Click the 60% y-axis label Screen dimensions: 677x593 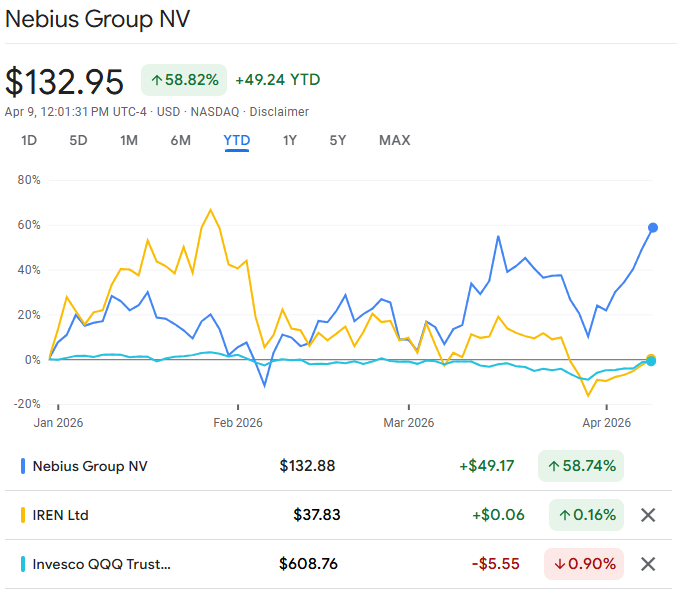pos(29,225)
